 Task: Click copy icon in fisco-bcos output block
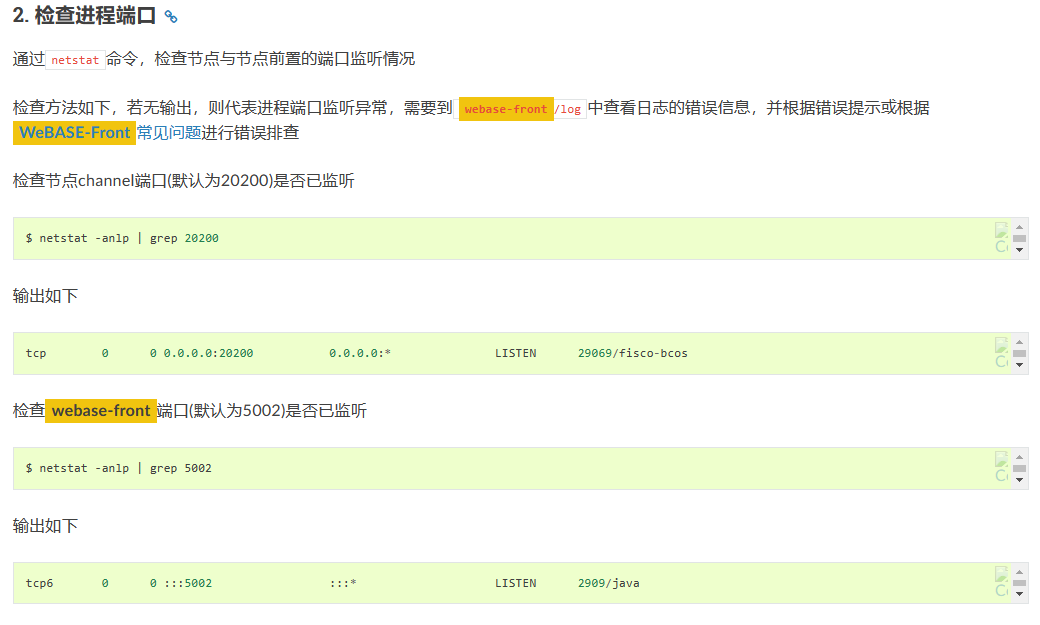point(1001,353)
